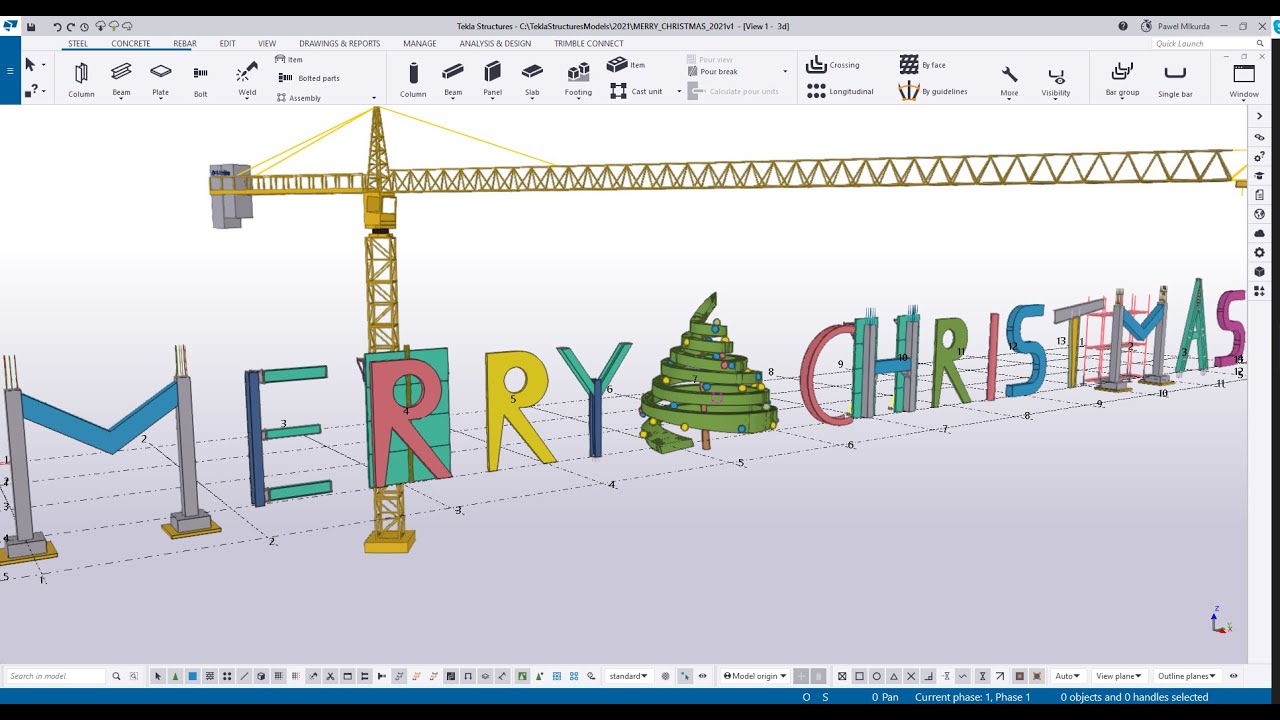The height and width of the screenshot is (720, 1280).
Task: Expand the Assembly dropdown
Action: coord(374,98)
